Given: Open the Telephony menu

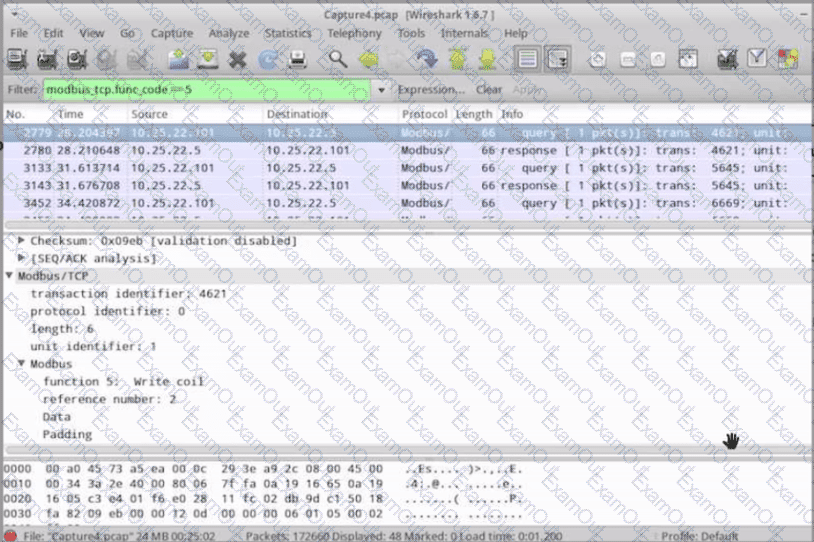Looking at the screenshot, I should pyautogui.click(x=354, y=33).
